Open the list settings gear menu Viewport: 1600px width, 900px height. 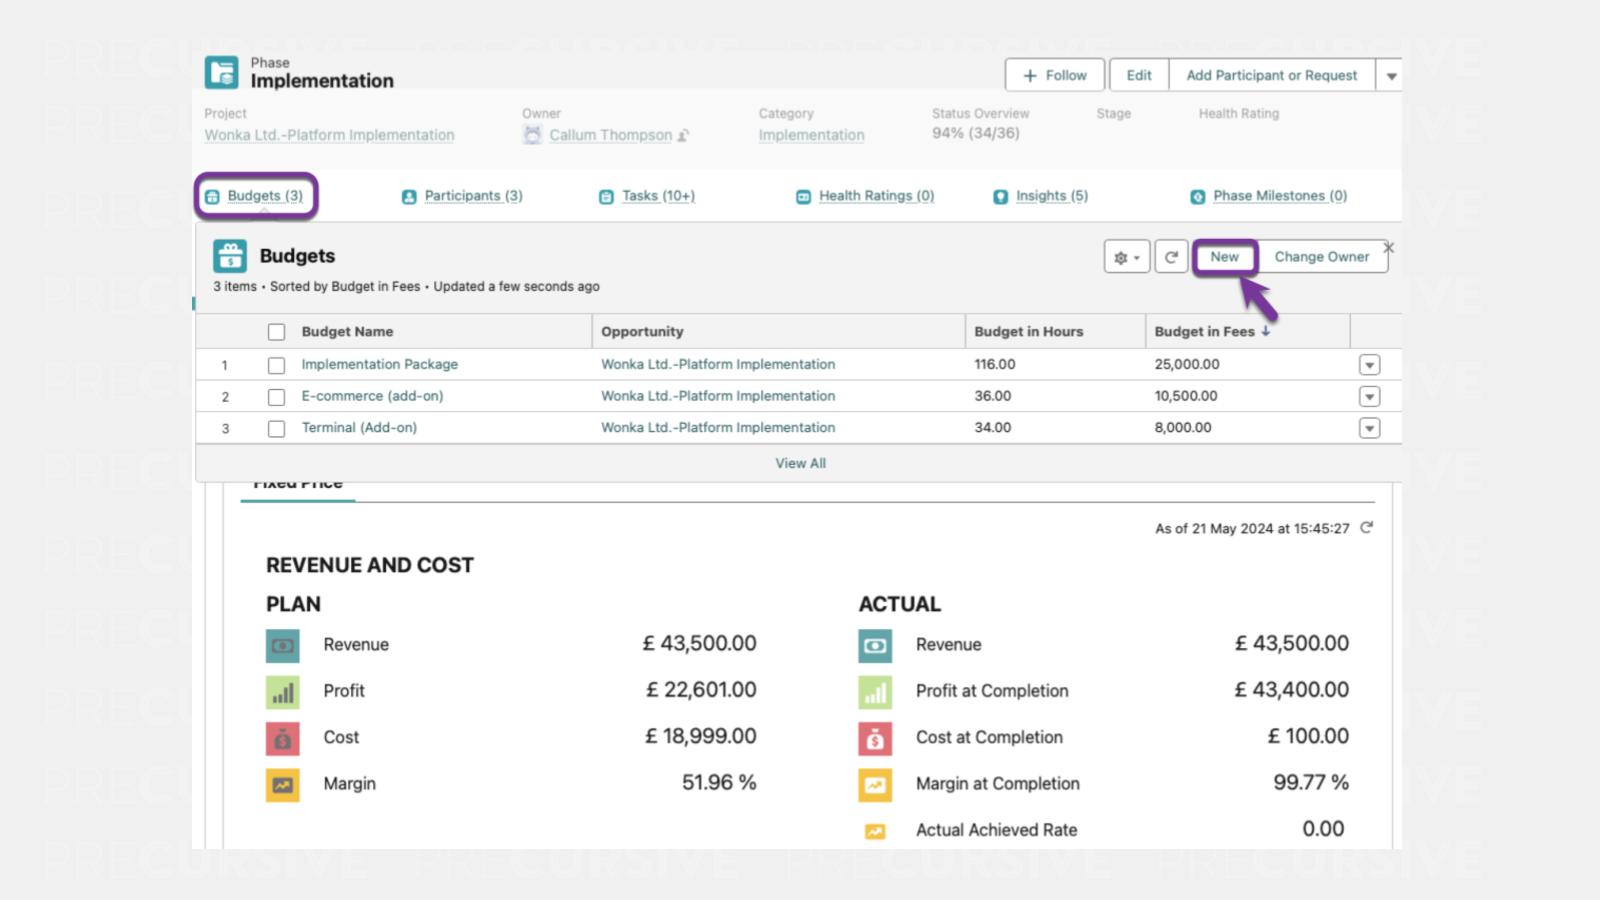tap(1126, 257)
